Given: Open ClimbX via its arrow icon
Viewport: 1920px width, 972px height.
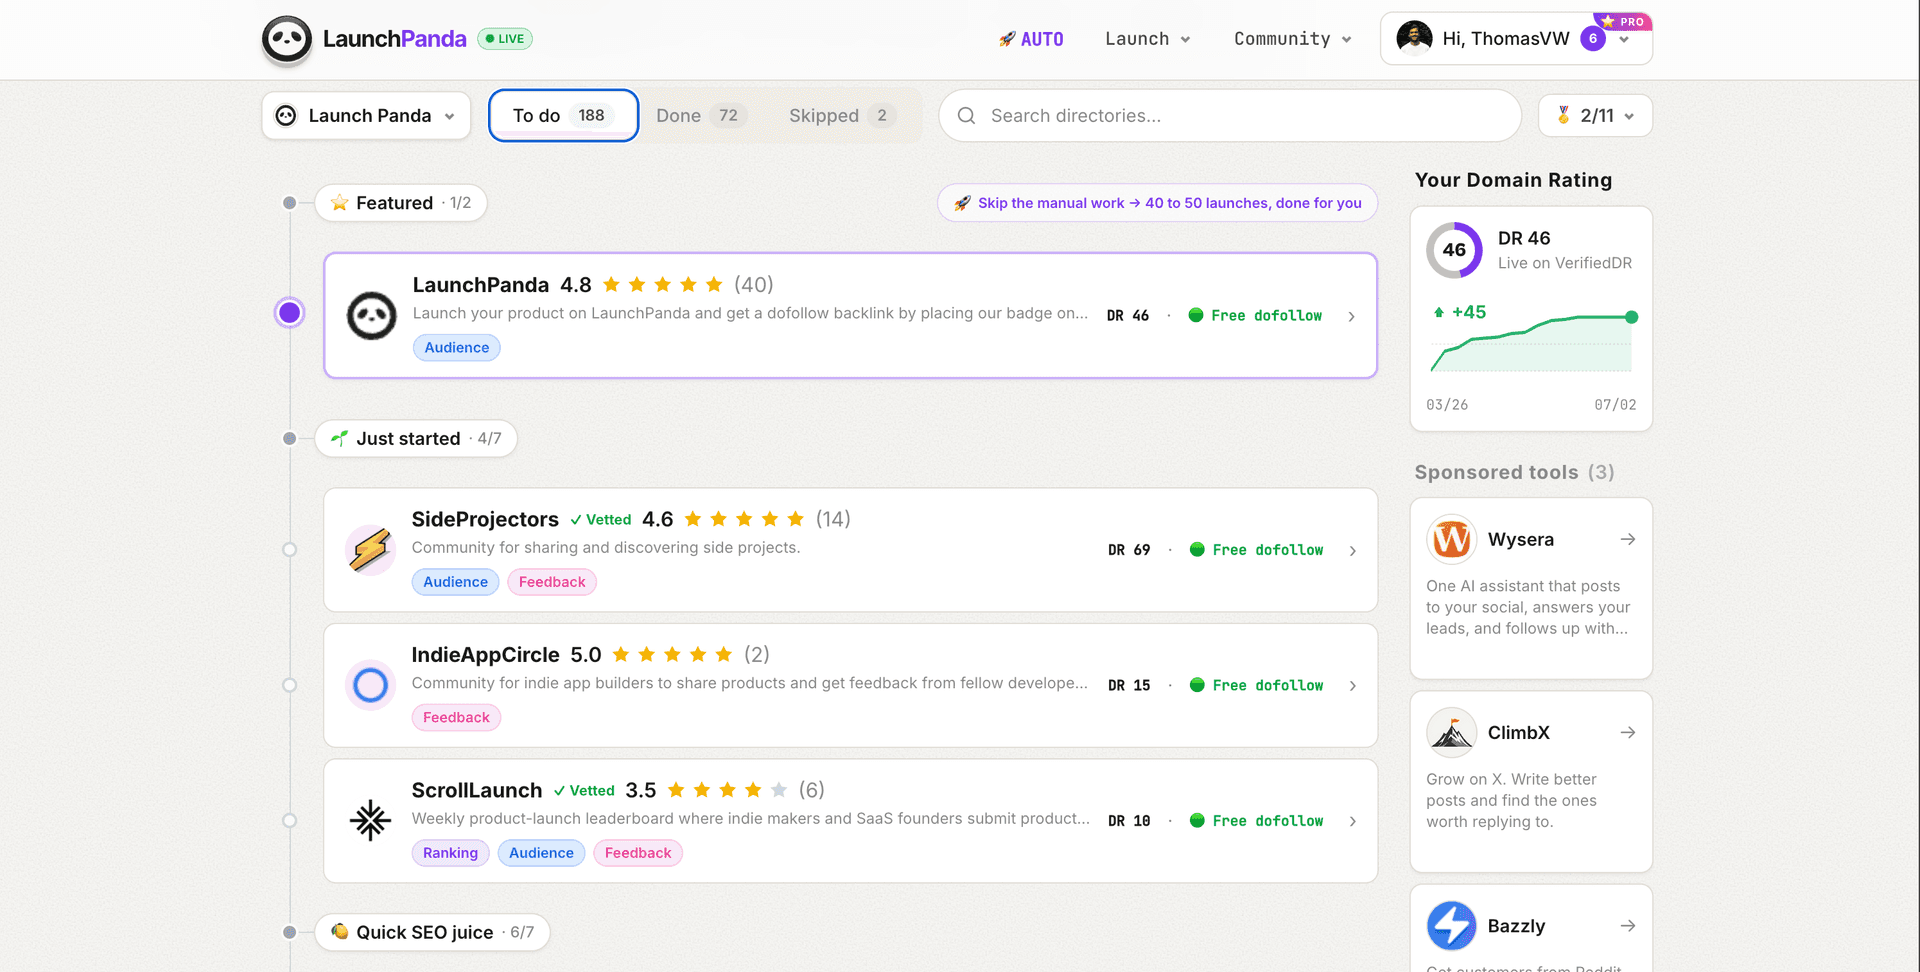Looking at the screenshot, I should coord(1628,733).
